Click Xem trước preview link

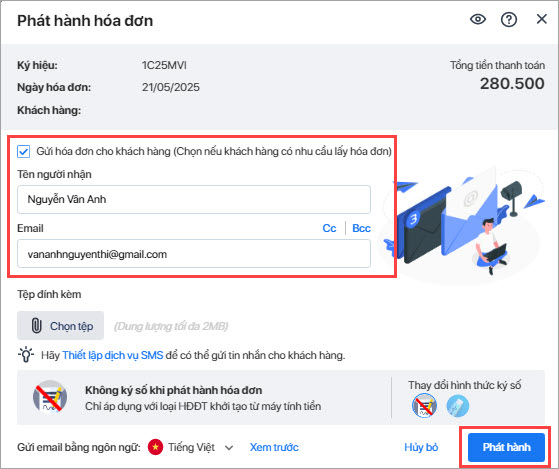(x=274, y=447)
